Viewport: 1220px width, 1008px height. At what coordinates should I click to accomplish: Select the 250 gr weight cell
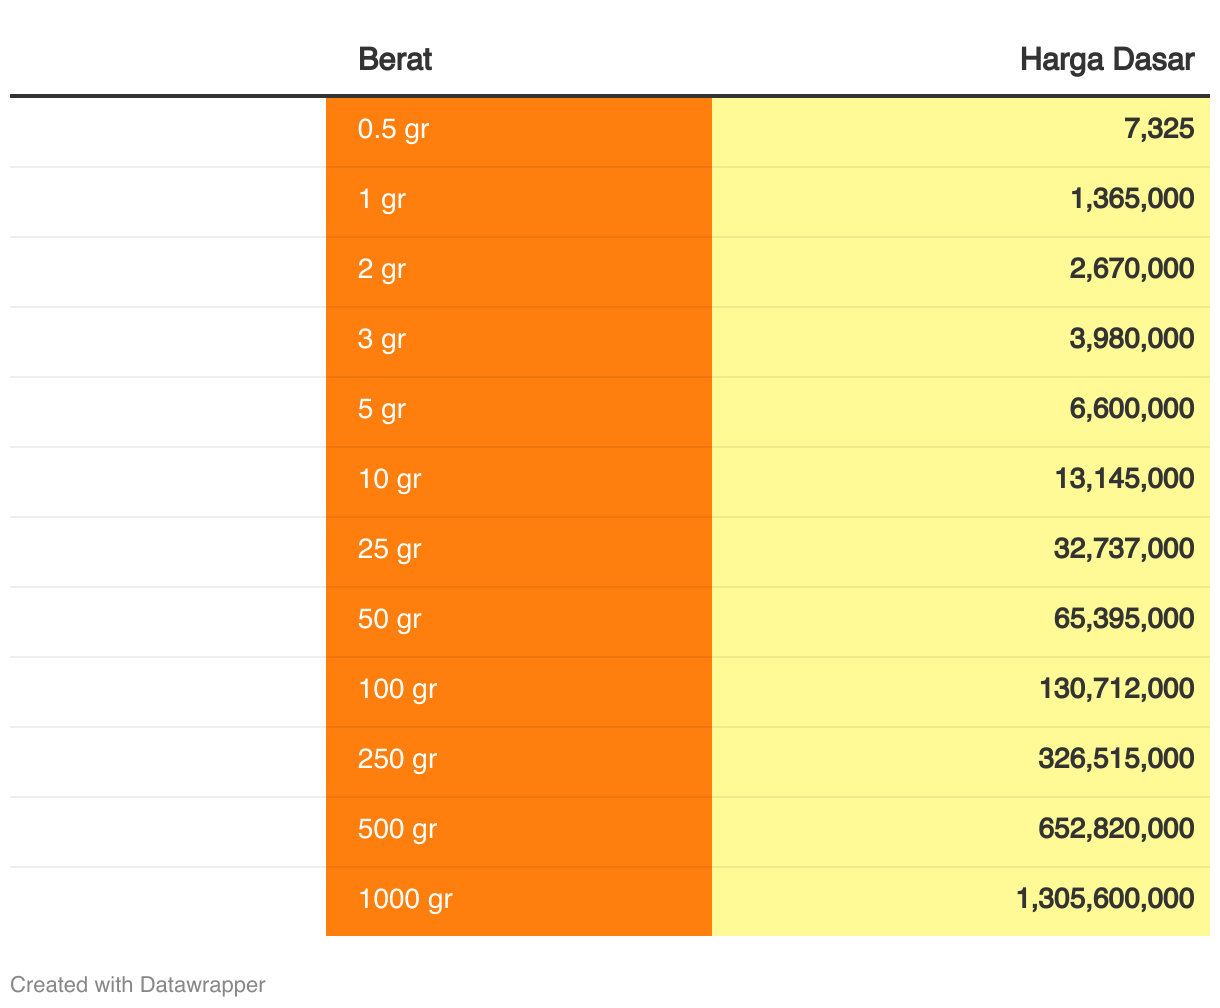coord(397,759)
